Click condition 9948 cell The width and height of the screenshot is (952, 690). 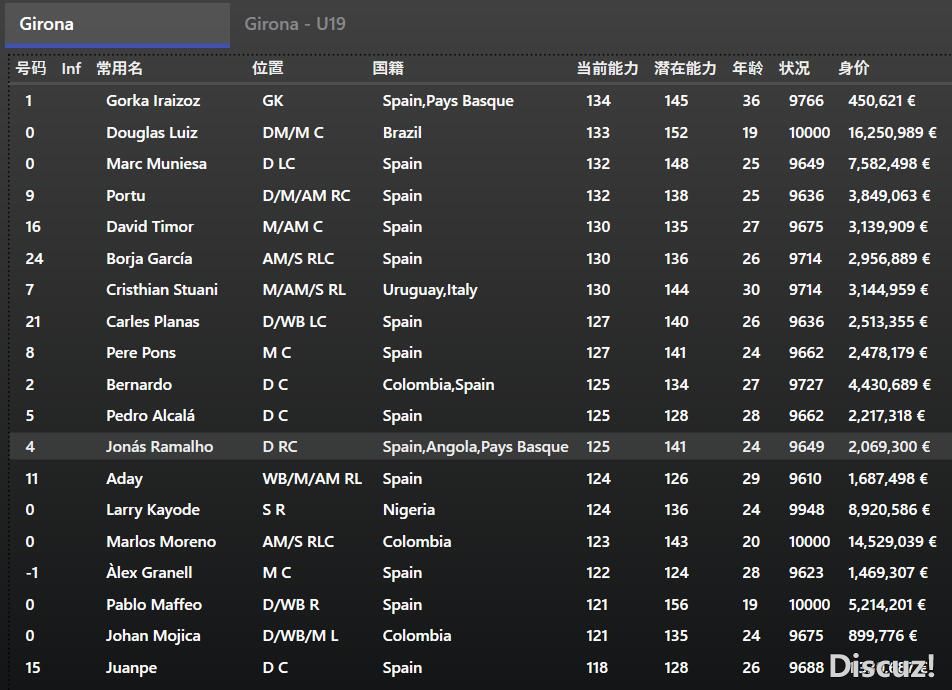click(806, 510)
